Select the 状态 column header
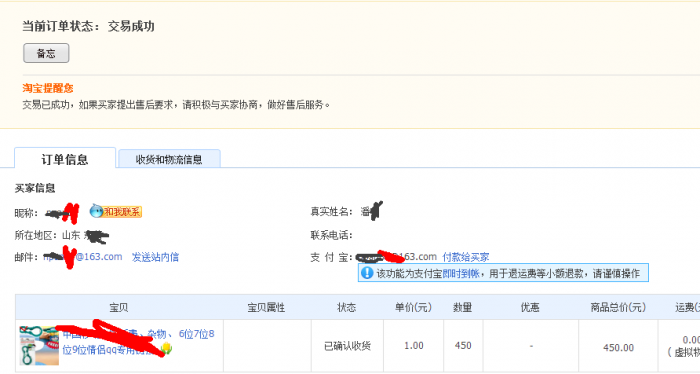The height and width of the screenshot is (374, 700). coord(347,308)
